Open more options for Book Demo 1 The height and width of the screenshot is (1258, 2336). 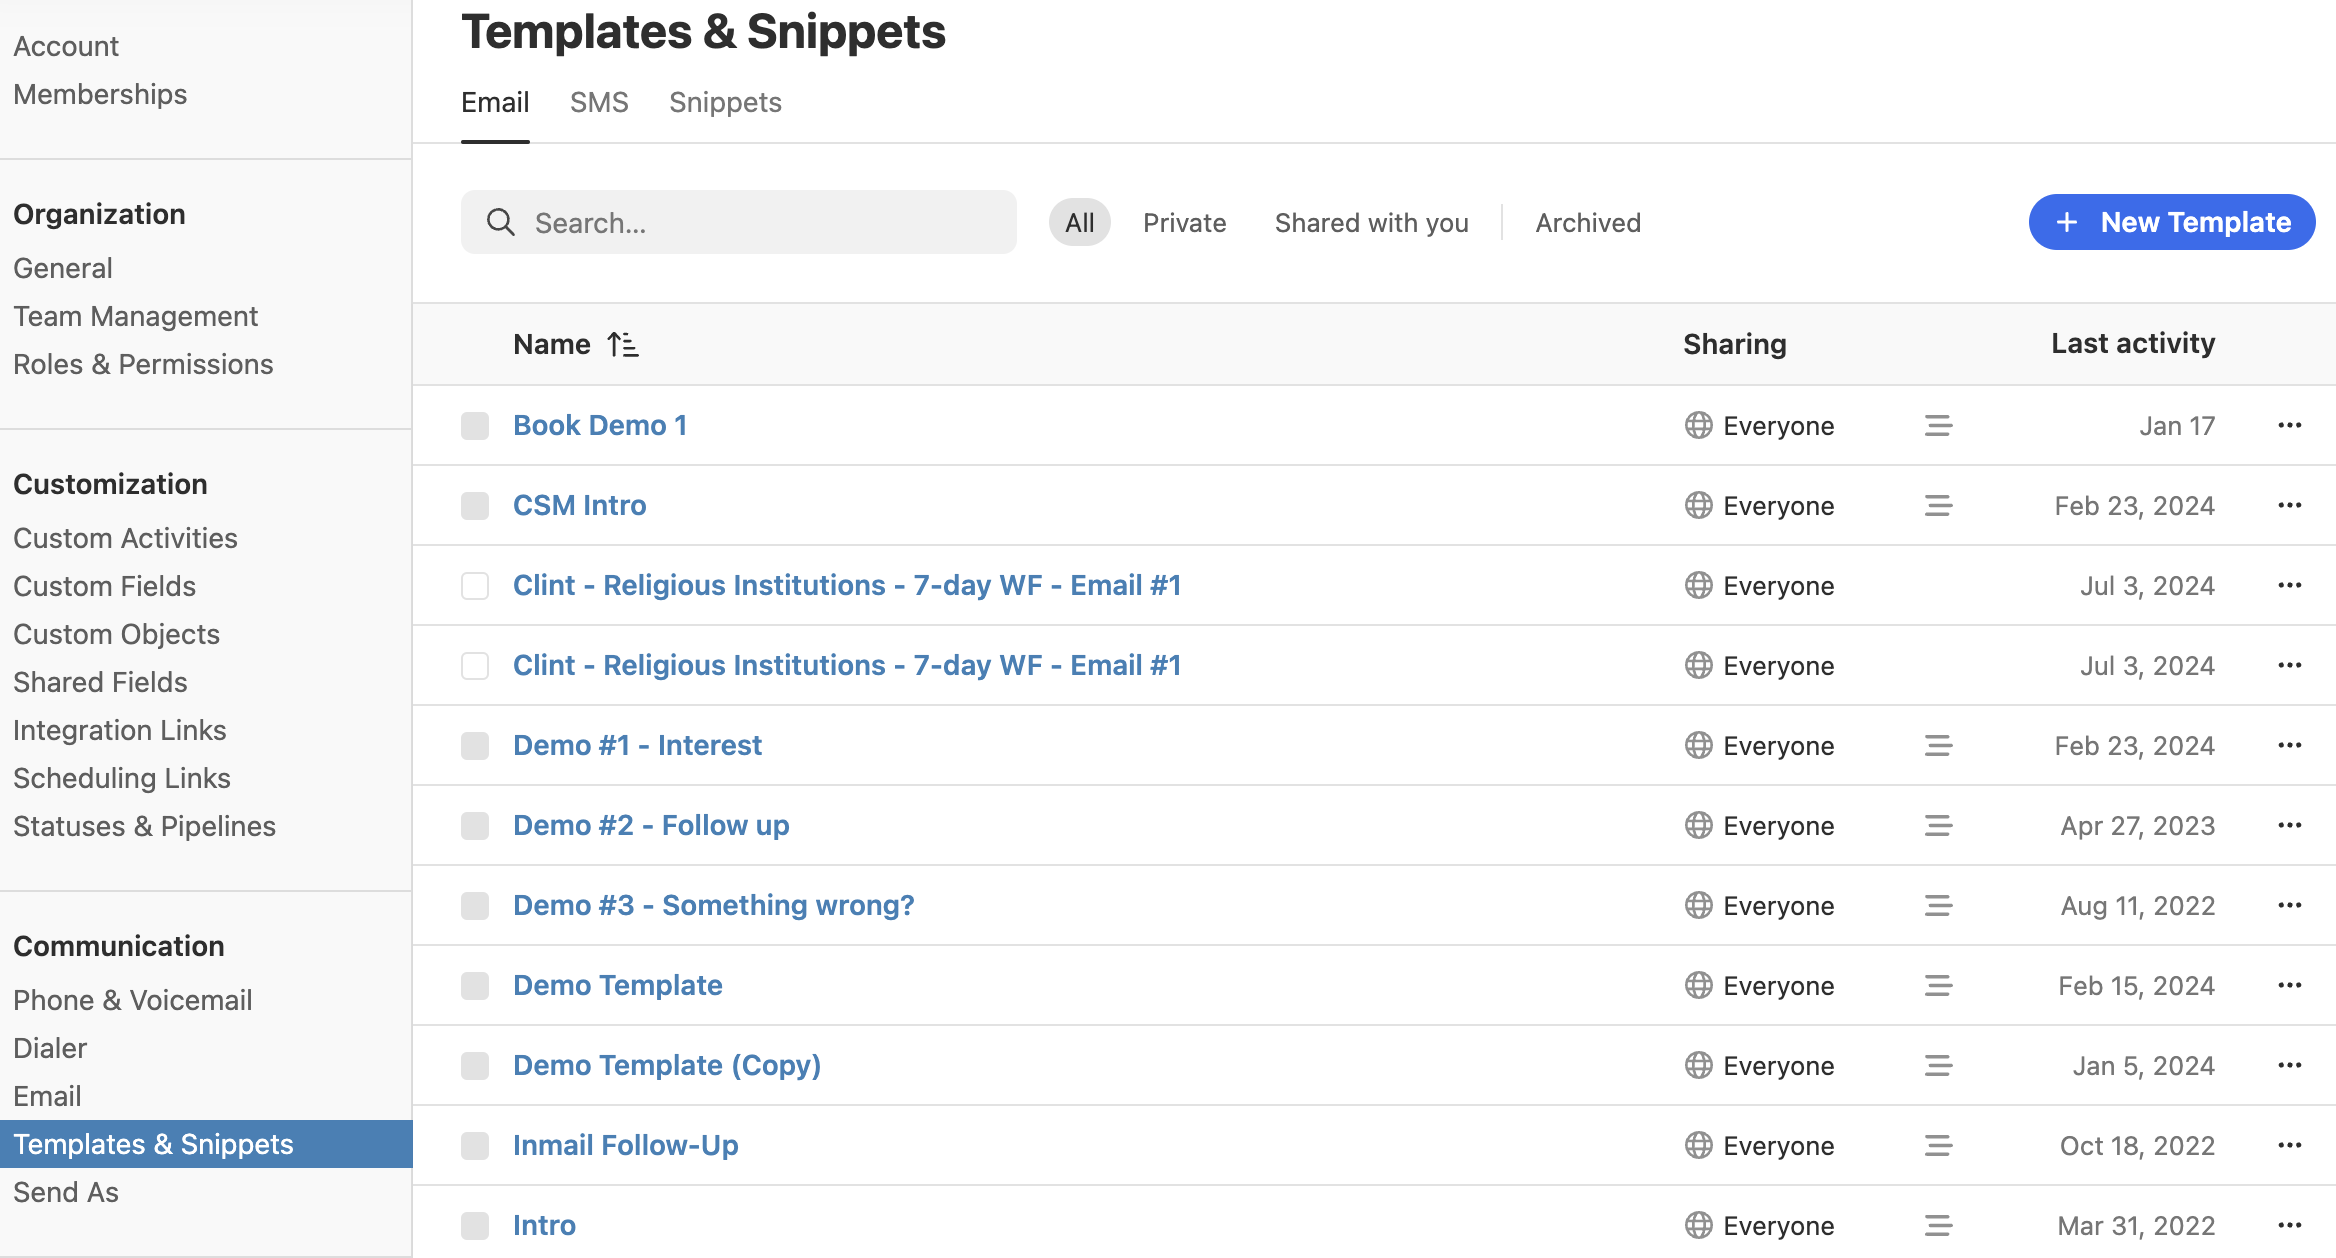[2289, 425]
